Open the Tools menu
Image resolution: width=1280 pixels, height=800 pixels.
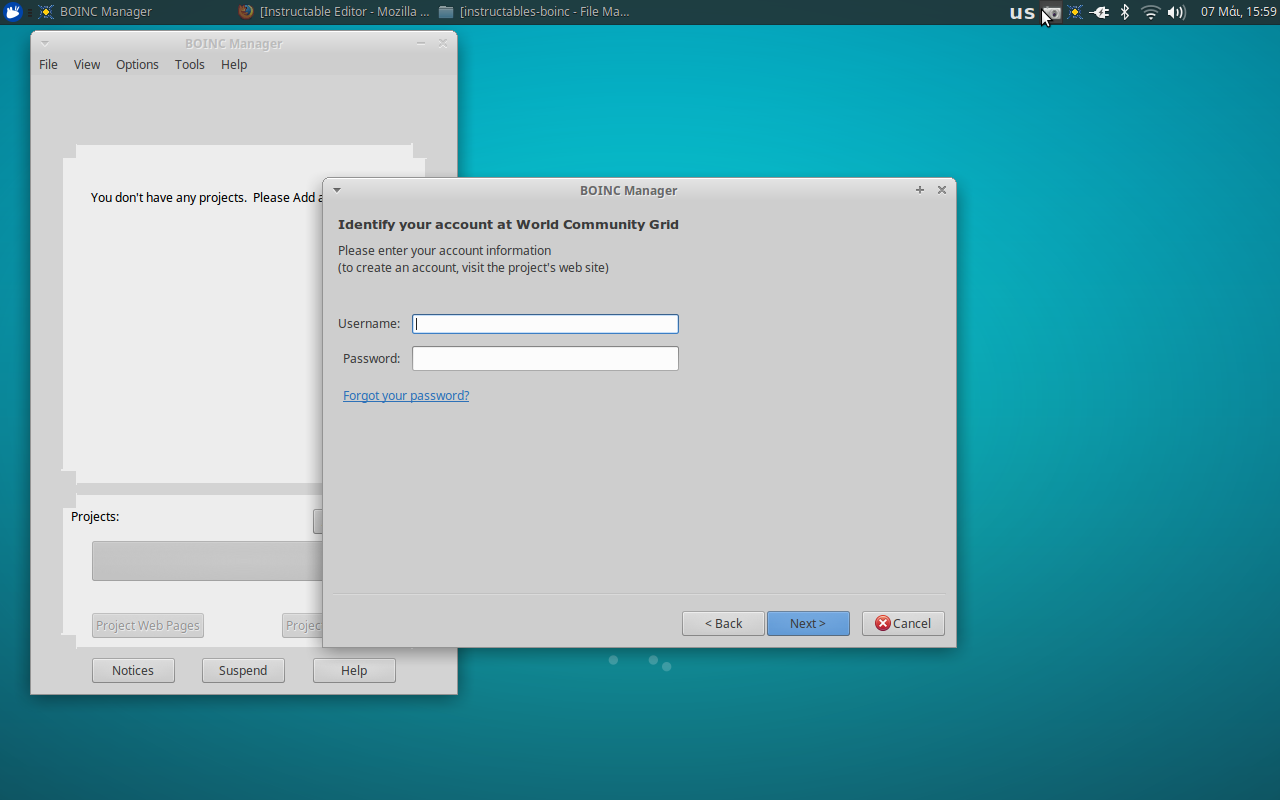(189, 64)
